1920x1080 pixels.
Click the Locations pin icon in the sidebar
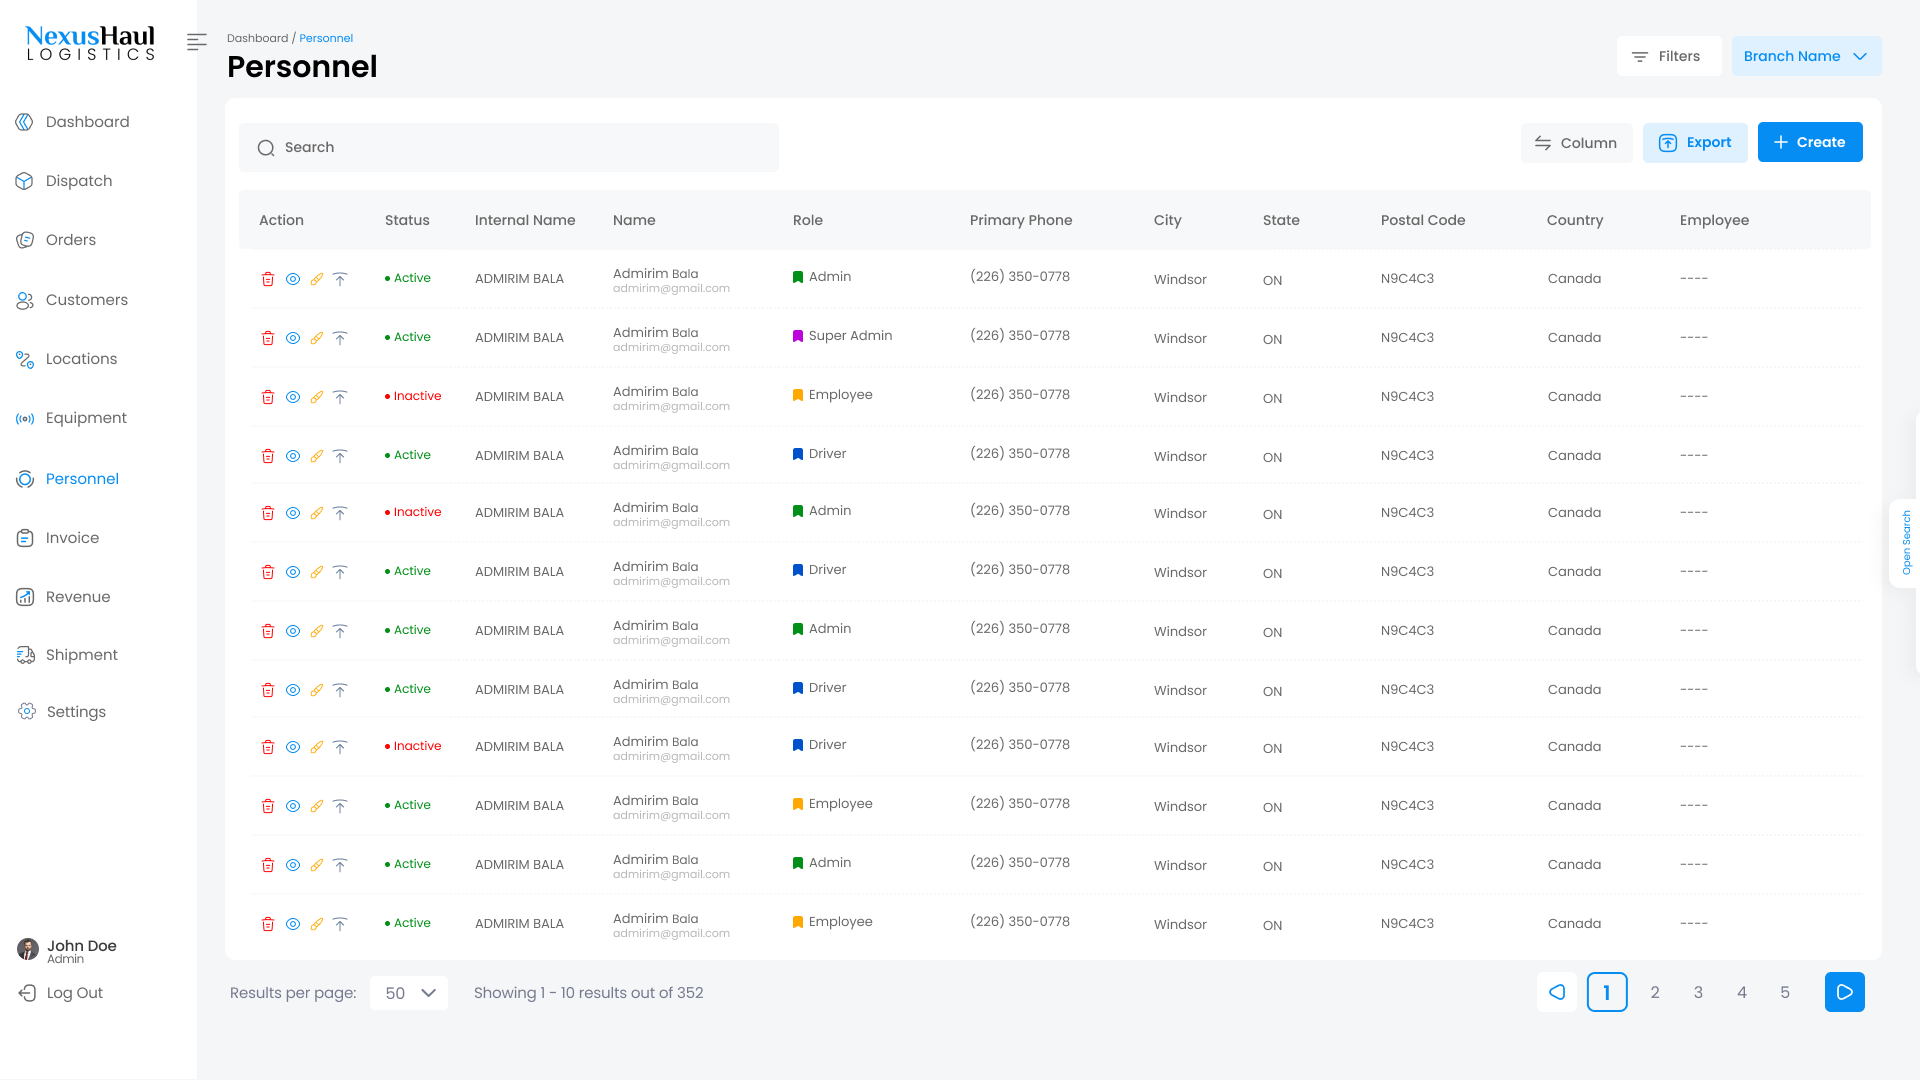click(25, 359)
